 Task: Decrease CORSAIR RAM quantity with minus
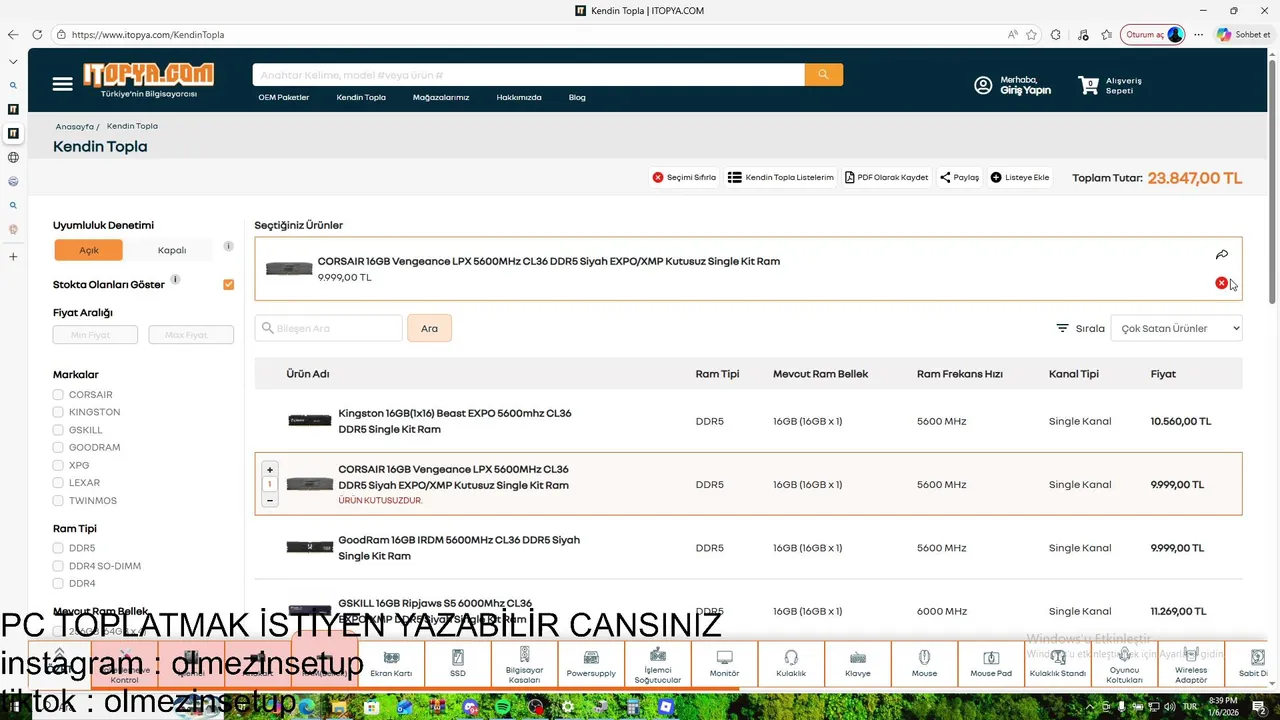[x=270, y=500]
